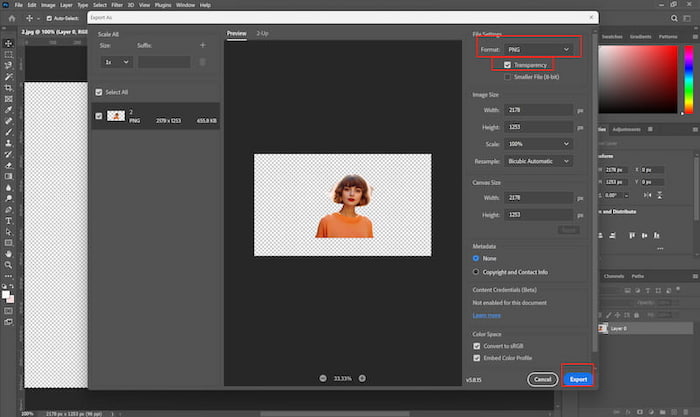The width and height of the screenshot is (700, 417).
Task: Open the Learn more link
Action: [487, 315]
